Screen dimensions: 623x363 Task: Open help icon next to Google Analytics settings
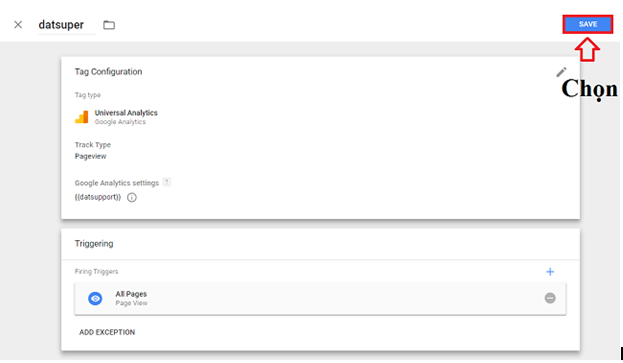167,182
